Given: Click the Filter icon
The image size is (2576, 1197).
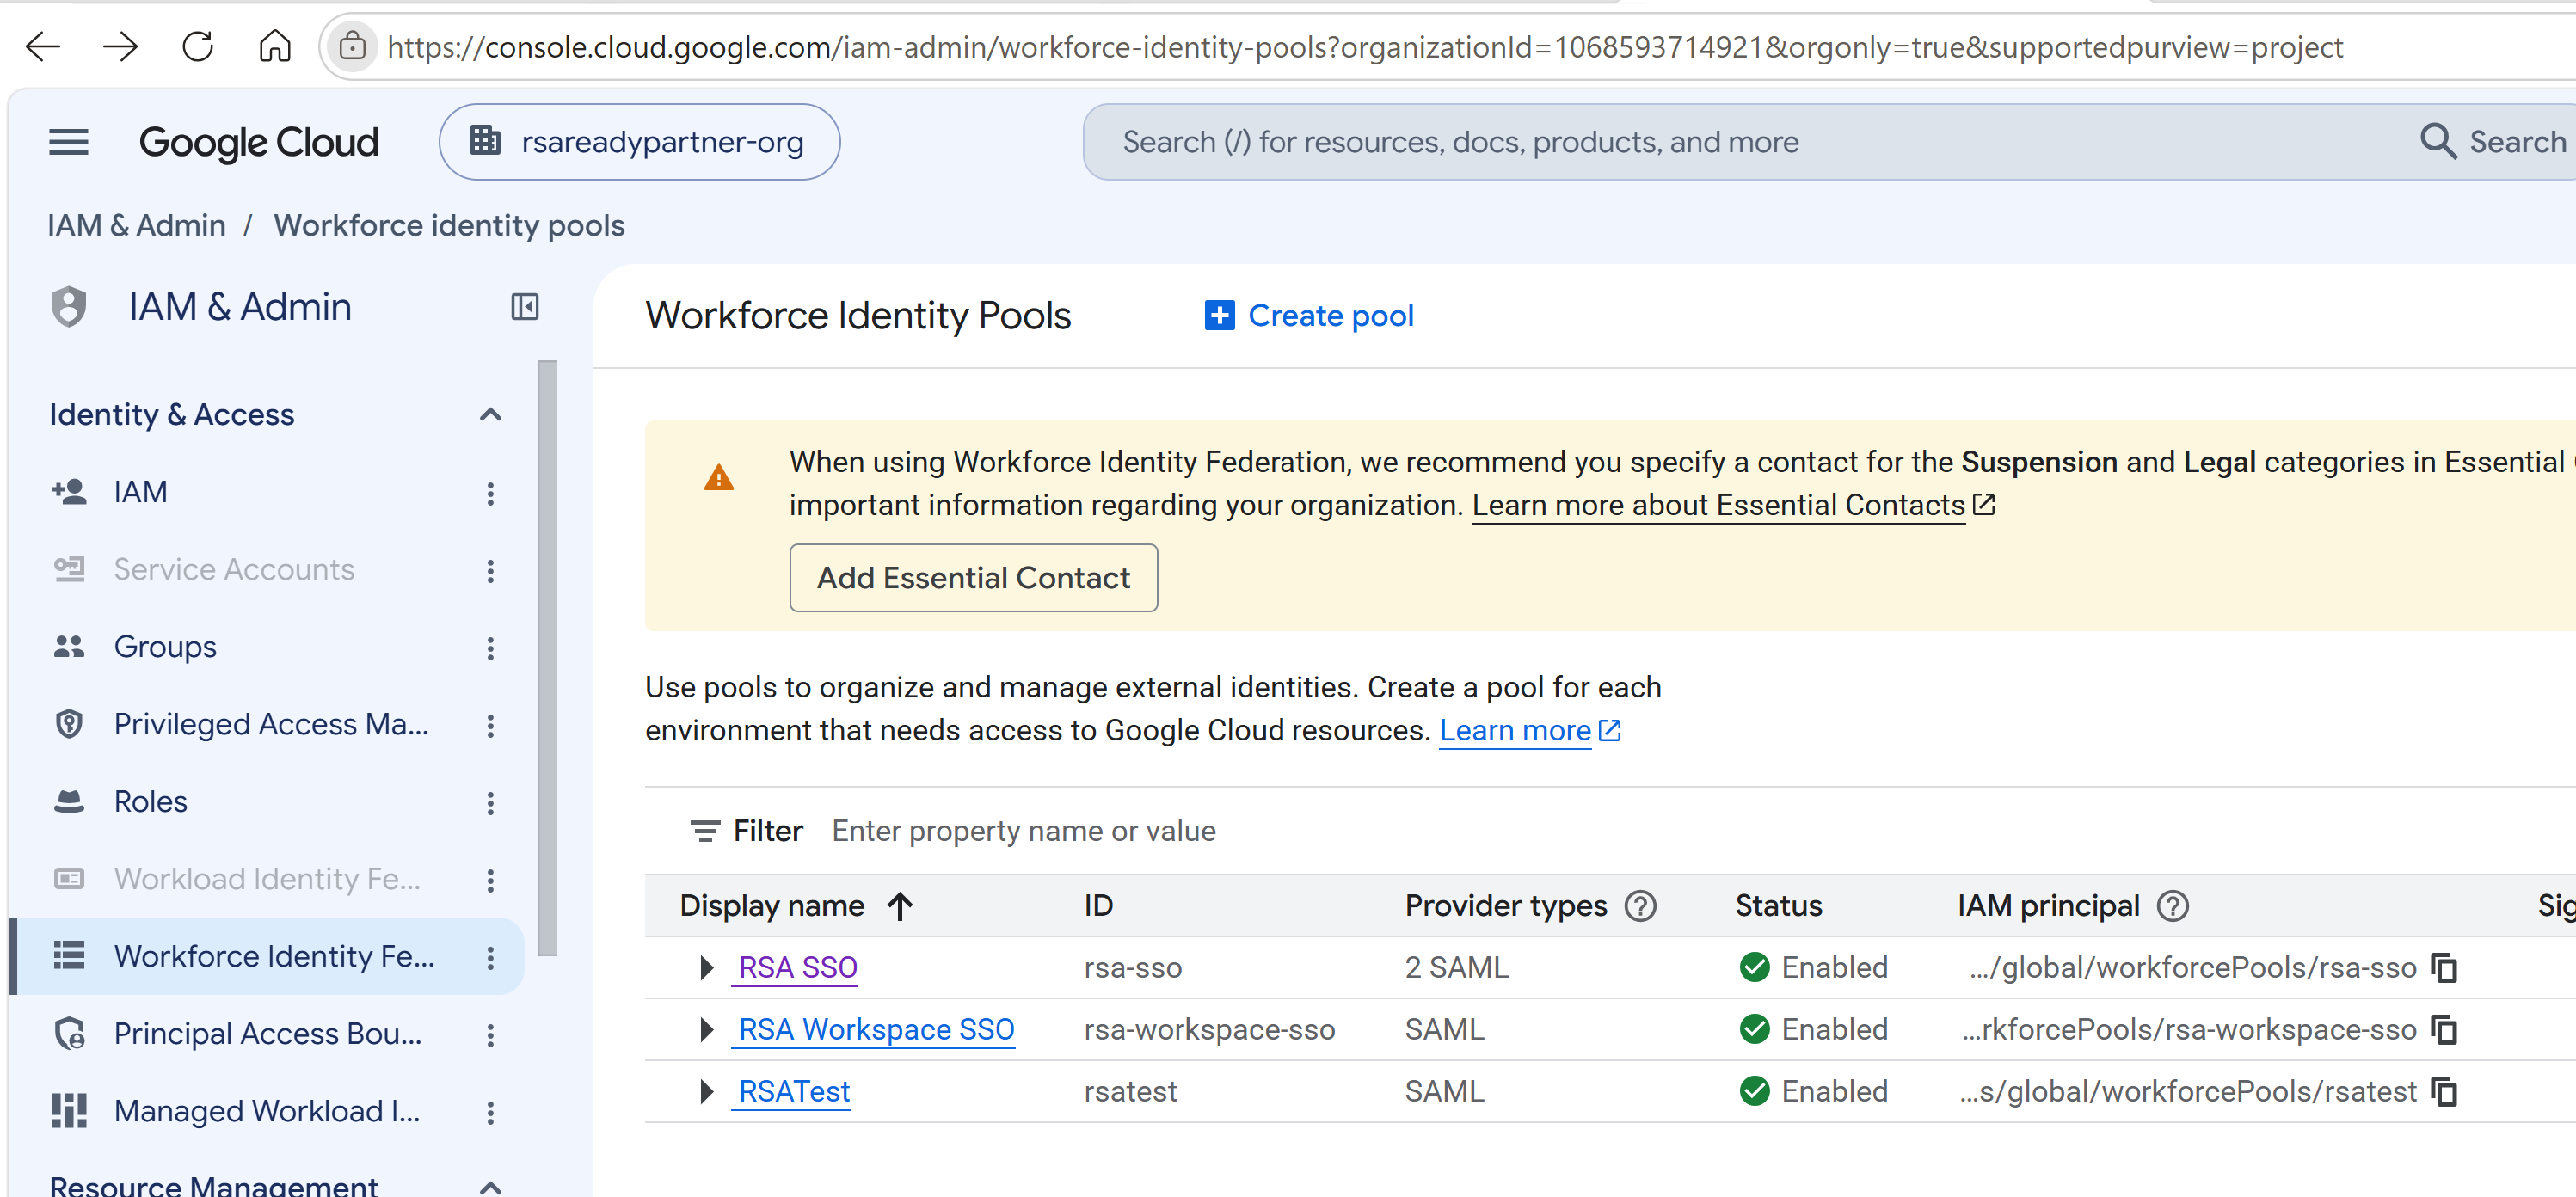Looking at the screenshot, I should [705, 831].
